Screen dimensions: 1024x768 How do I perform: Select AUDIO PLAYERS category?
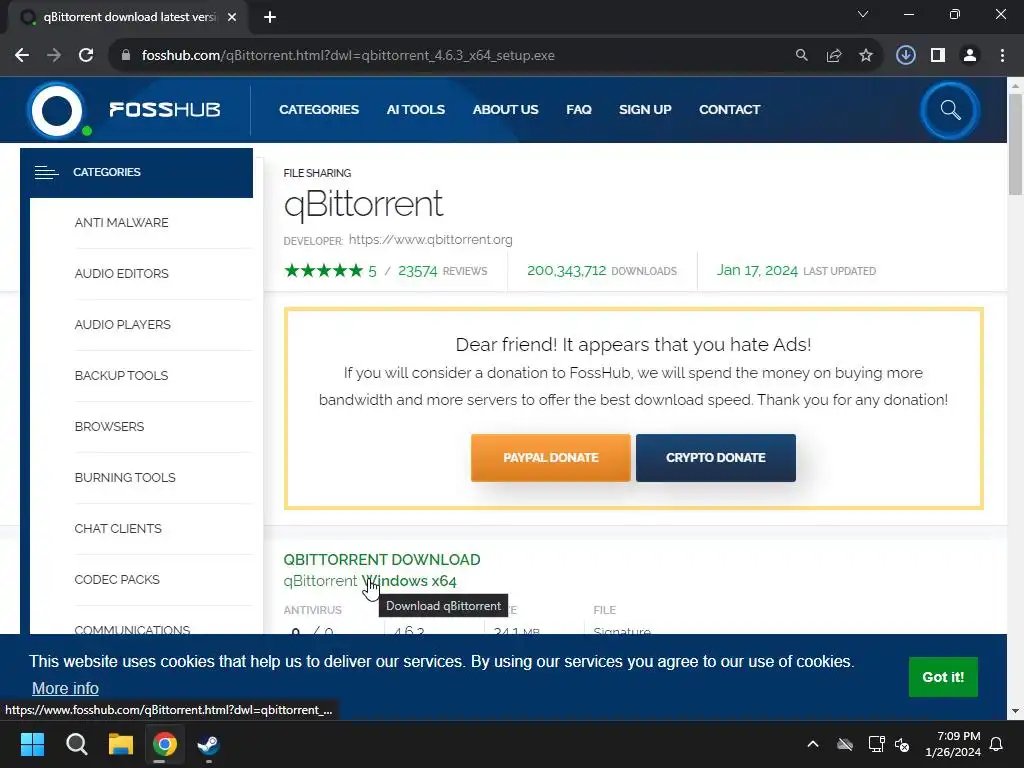pos(123,325)
